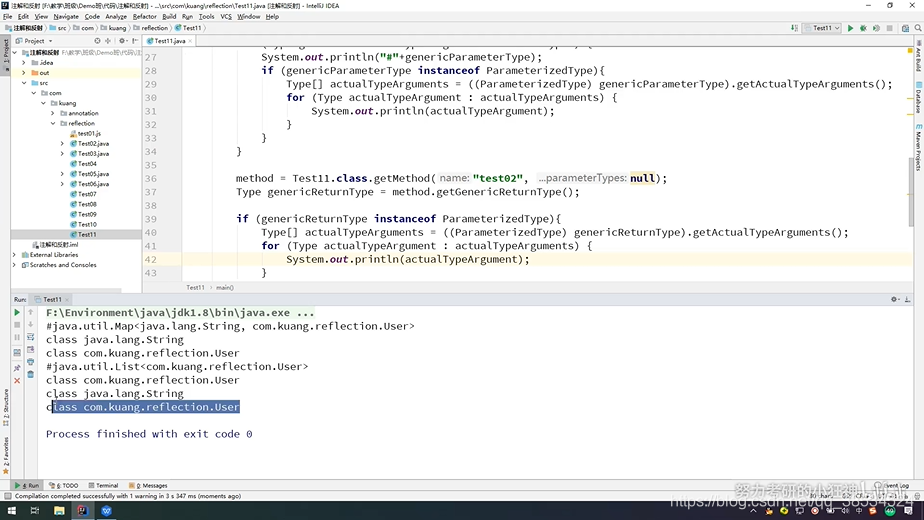Click kuang in the breadcrumb path
The image size is (924, 520).
[x=113, y=28]
